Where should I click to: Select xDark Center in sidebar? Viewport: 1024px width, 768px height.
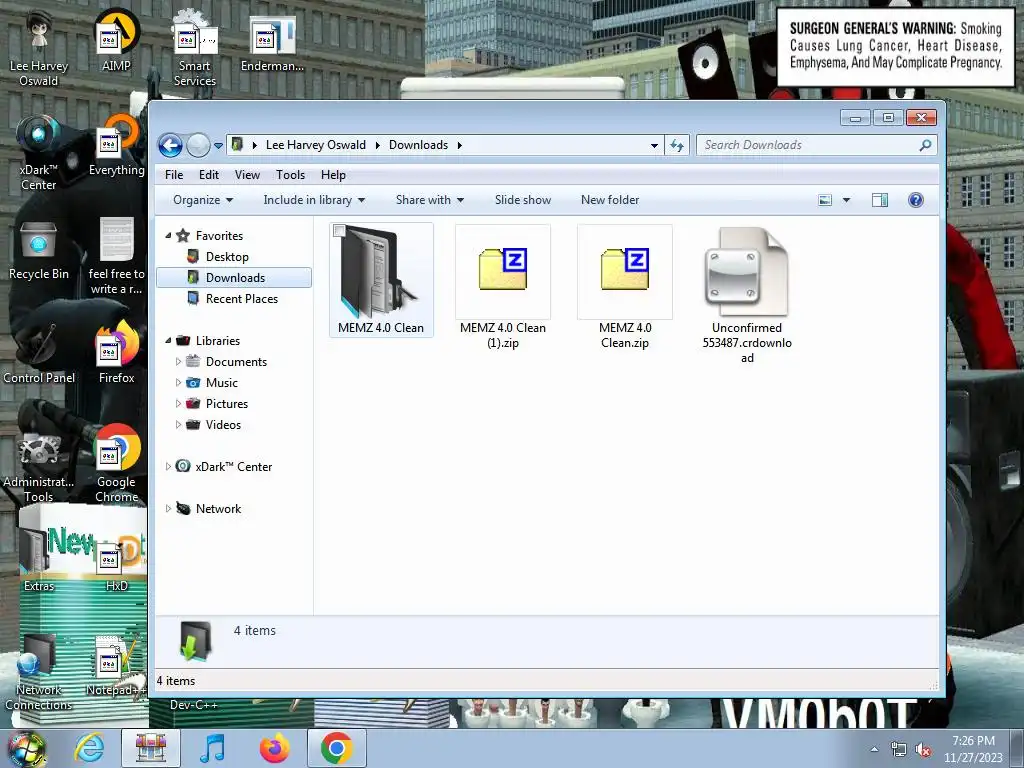click(x=233, y=466)
